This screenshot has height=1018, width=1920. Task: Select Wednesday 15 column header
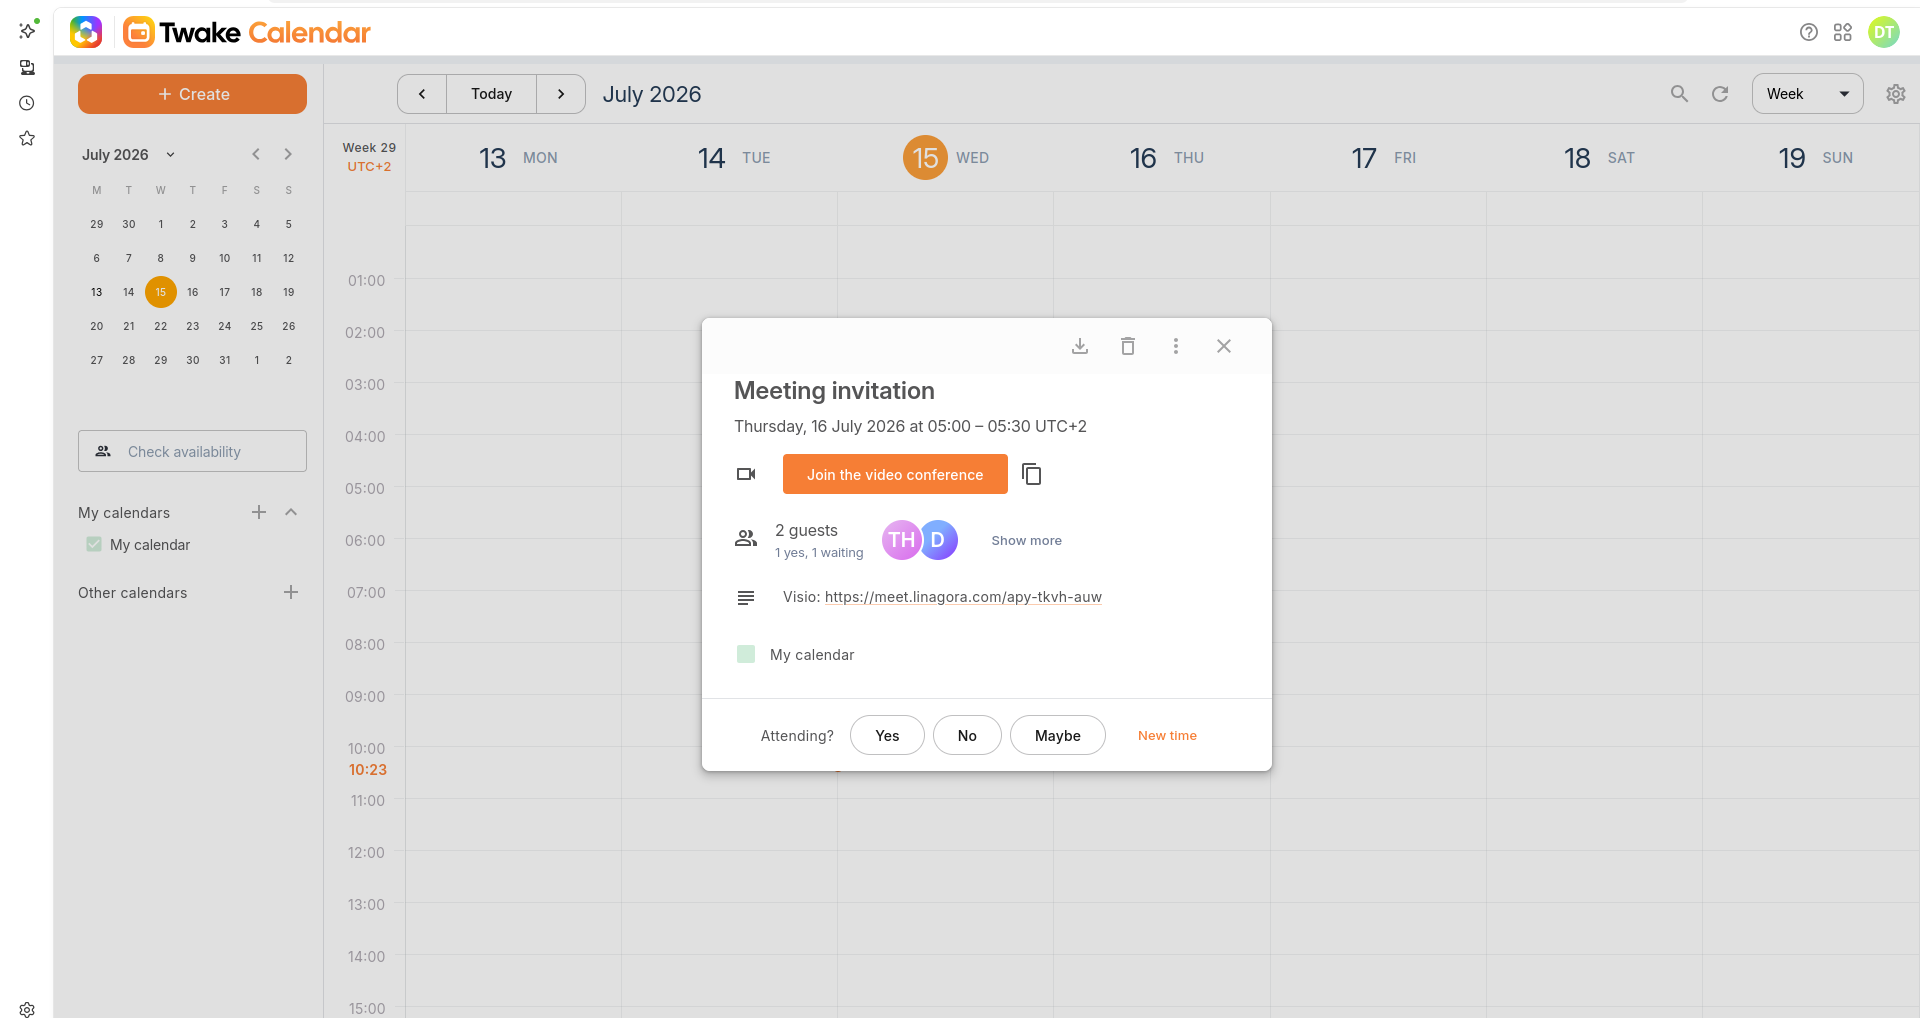click(946, 158)
